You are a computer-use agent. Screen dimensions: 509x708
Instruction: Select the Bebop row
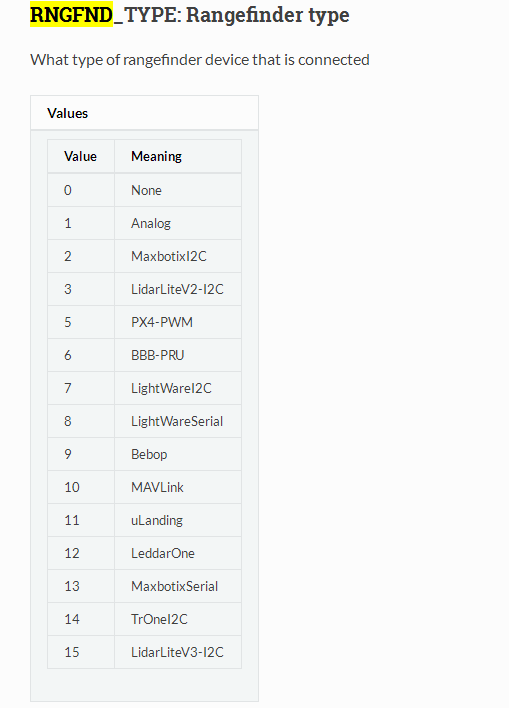(x=145, y=454)
